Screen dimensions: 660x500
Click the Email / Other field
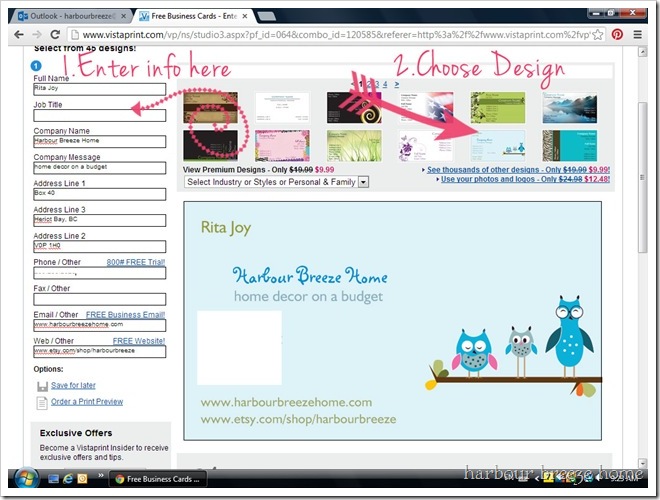coord(100,325)
